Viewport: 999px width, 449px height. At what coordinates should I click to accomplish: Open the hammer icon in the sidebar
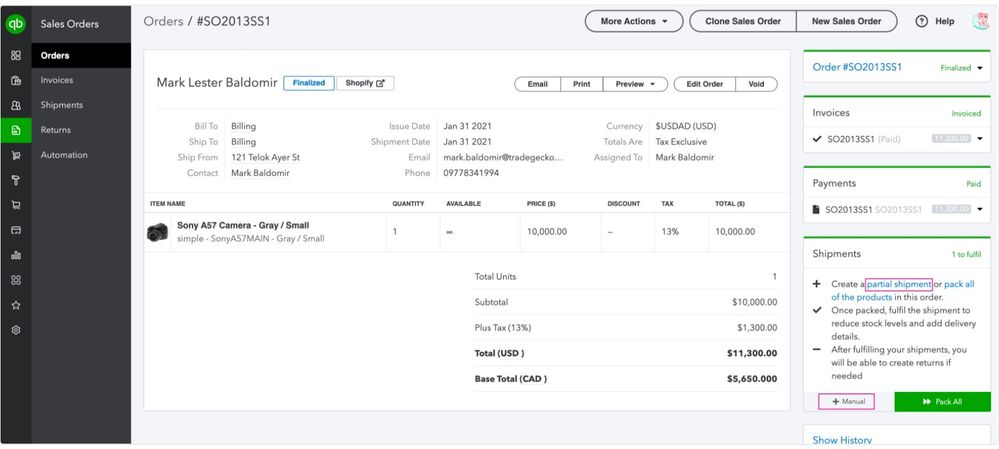pyautogui.click(x=16, y=180)
